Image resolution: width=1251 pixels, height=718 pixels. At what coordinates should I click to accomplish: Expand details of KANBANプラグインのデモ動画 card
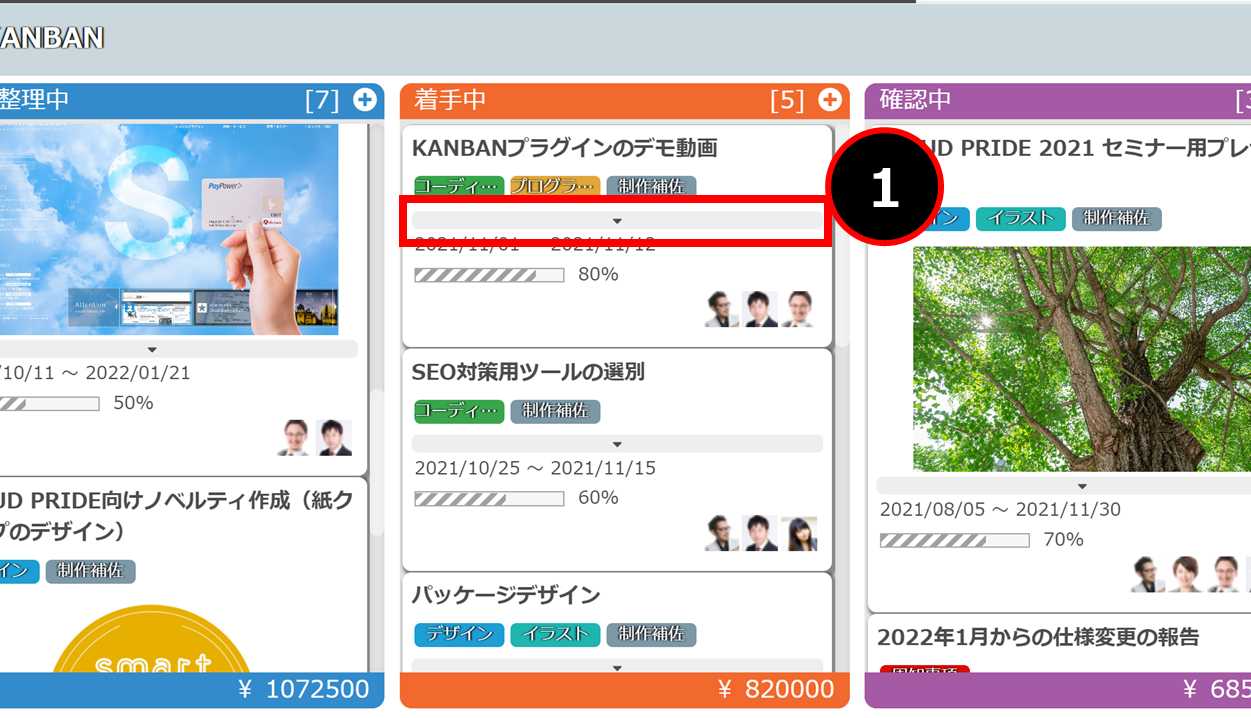point(617,220)
